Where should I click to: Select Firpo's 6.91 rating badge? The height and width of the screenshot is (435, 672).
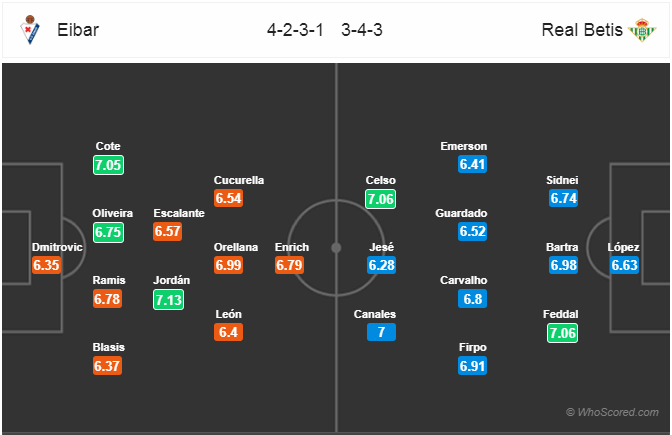[x=472, y=366]
